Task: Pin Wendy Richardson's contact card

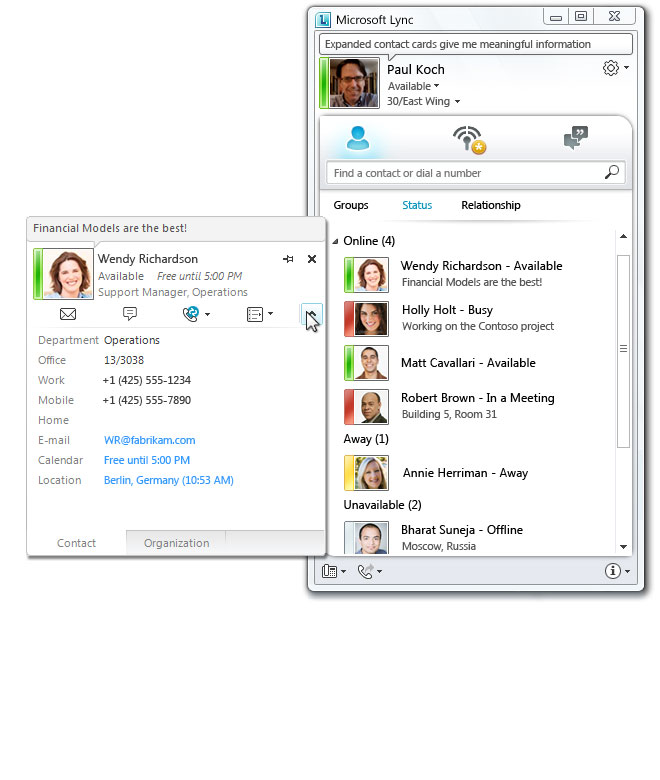Action: (x=288, y=259)
